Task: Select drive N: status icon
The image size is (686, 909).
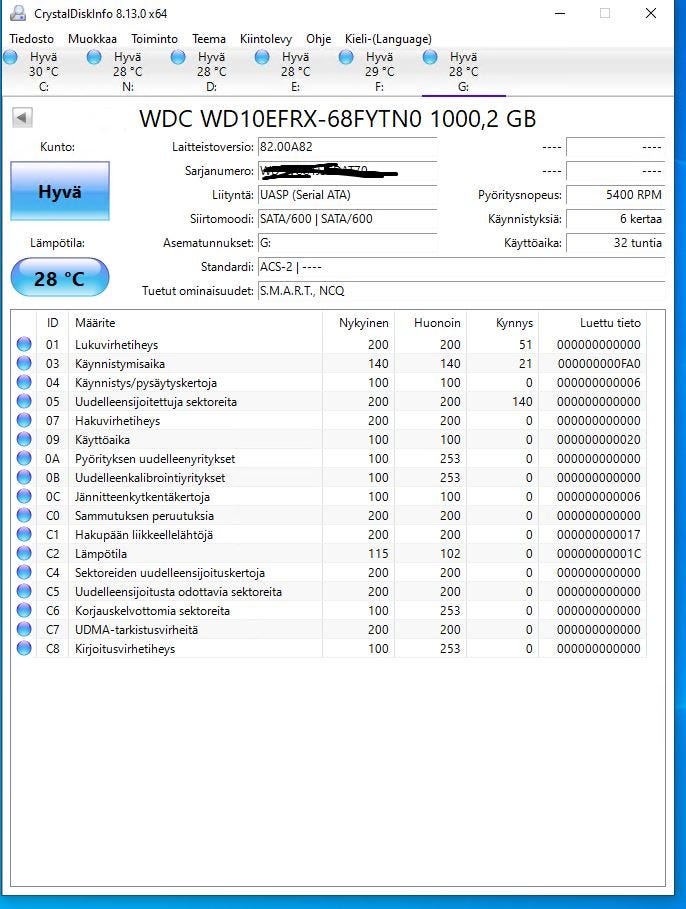Action: point(94,57)
